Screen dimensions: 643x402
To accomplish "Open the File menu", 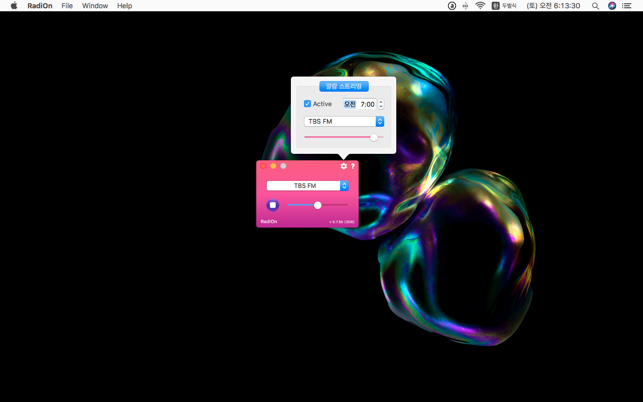I will 67,6.
